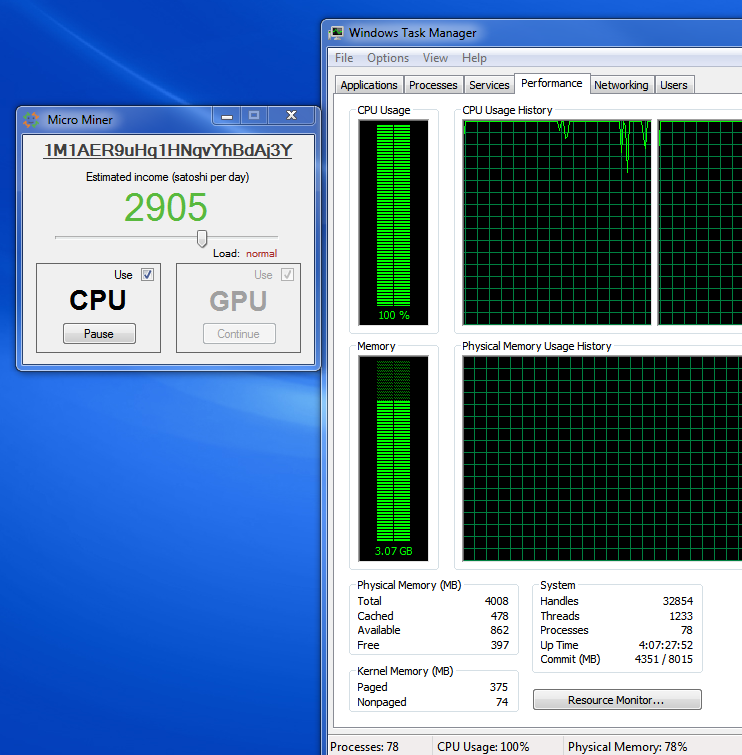Click the Up Time value 4:07:27:52
742x755 pixels.
point(665,645)
